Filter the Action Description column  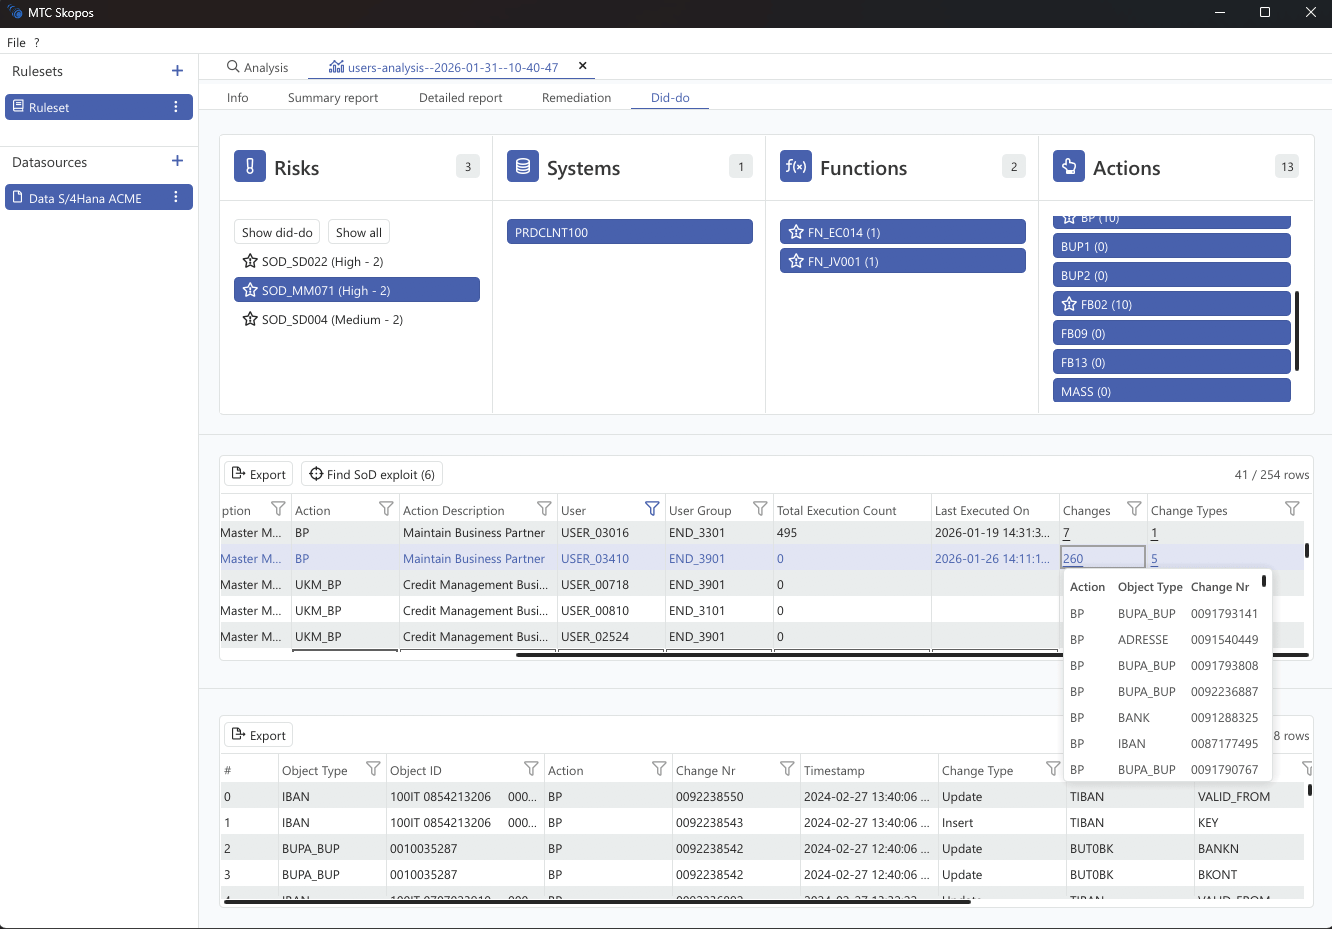tap(544, 509)
